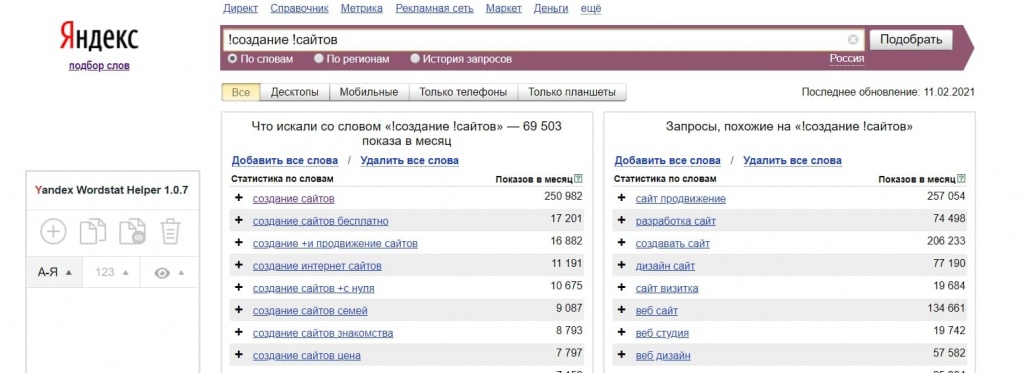Viewport: 1024px width, 373px height.
Task: Sort Helper list by frequency with 123
Action: pyautogui.click(x=112, y=272)
